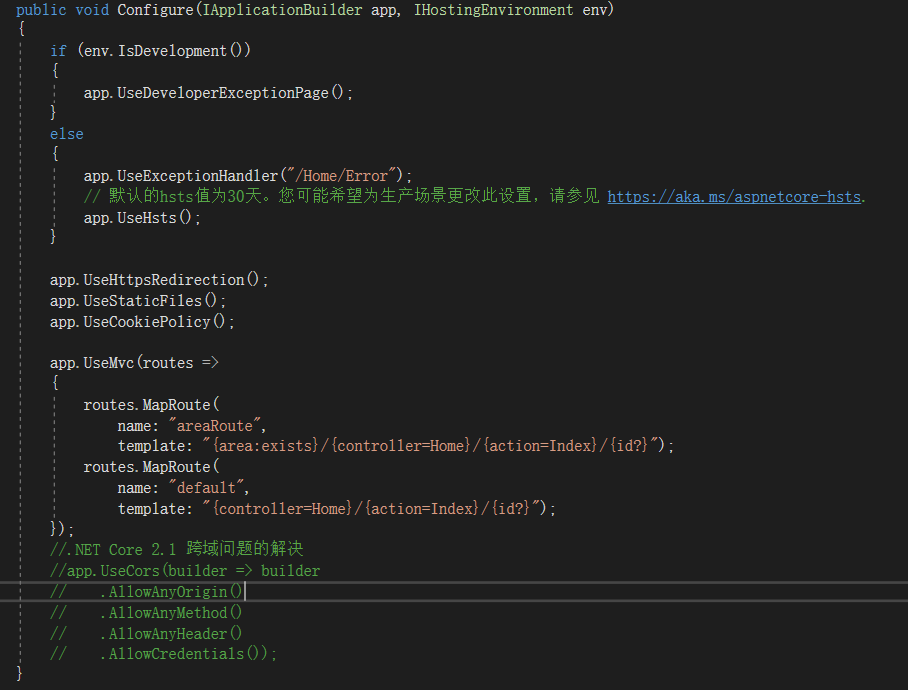This screenshot has height=690, width=908.
Task: Click the '.AllowAnyOrigin()' commented line
Action: pos(146,592)
